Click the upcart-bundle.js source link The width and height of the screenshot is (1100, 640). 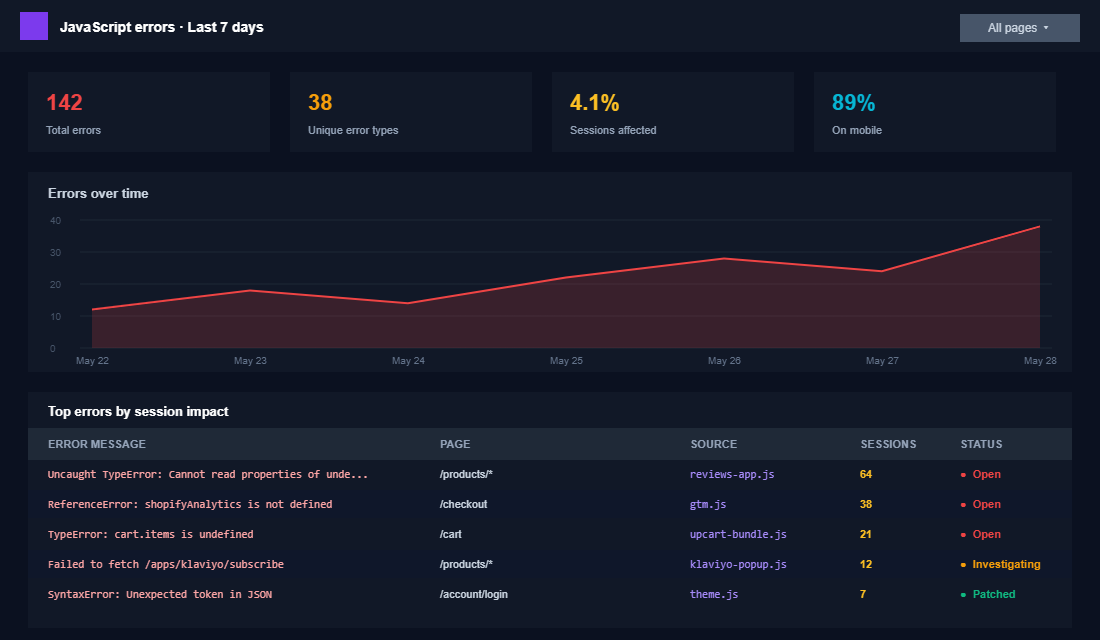point(738,535)
